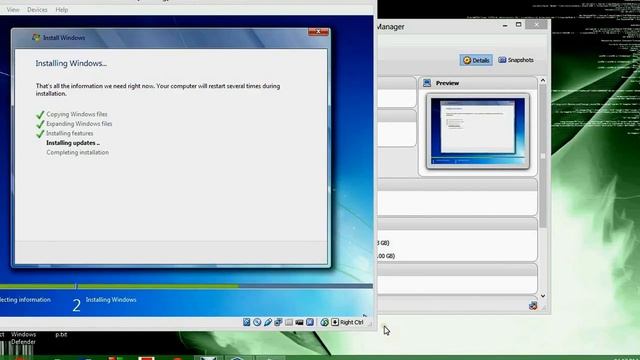Click the hard disk activity indicator icon

click(x=247, y=322)
